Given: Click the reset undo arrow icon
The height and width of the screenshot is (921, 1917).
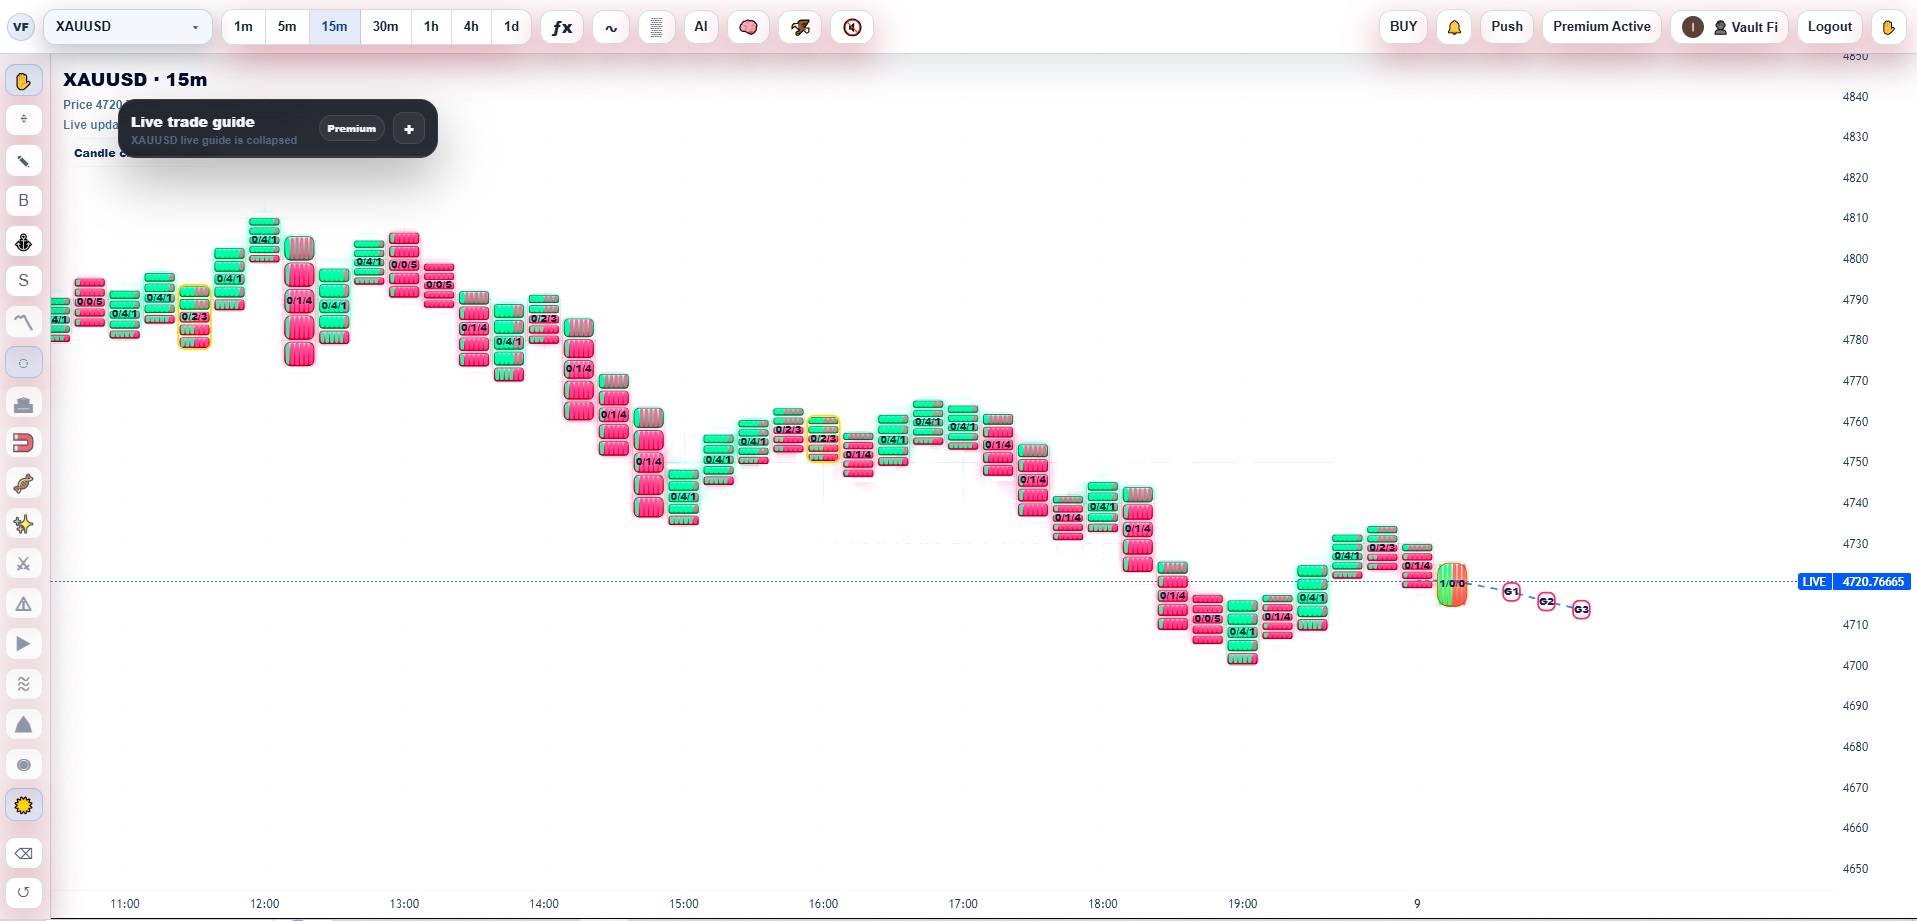Looking at the screenshot, I should [x=24, y=892].
